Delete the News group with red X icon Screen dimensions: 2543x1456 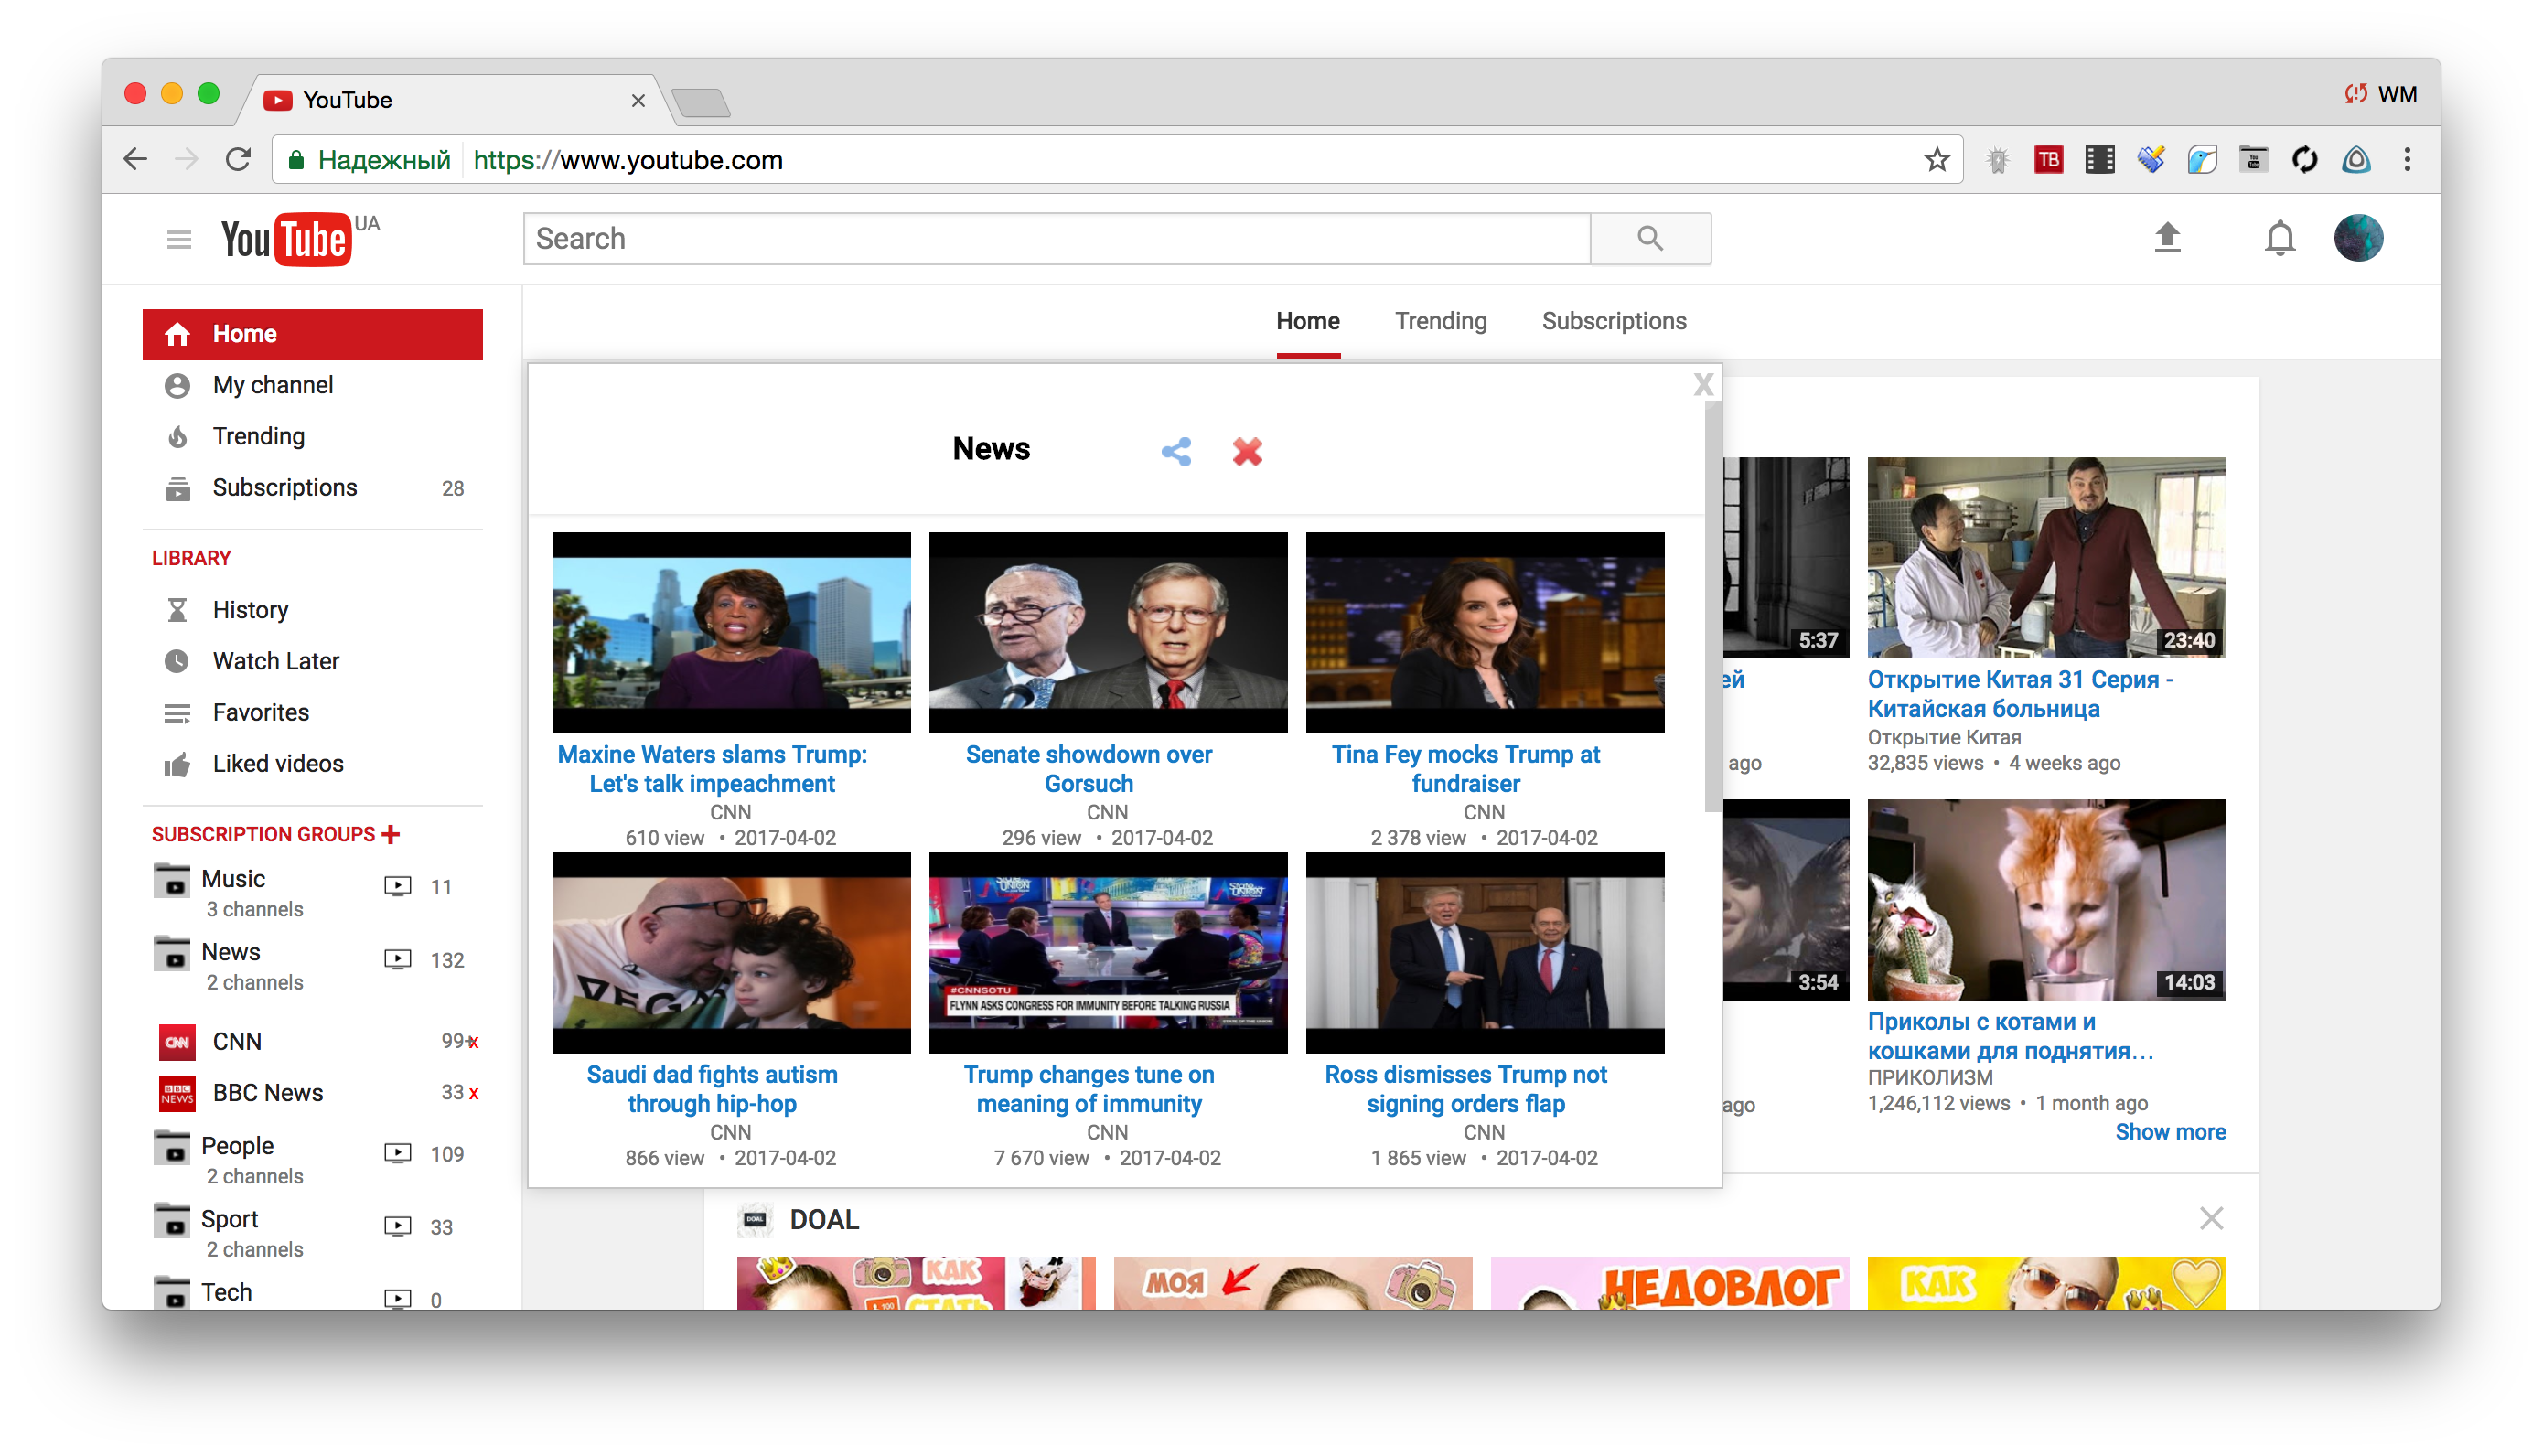coord(1247,451)
